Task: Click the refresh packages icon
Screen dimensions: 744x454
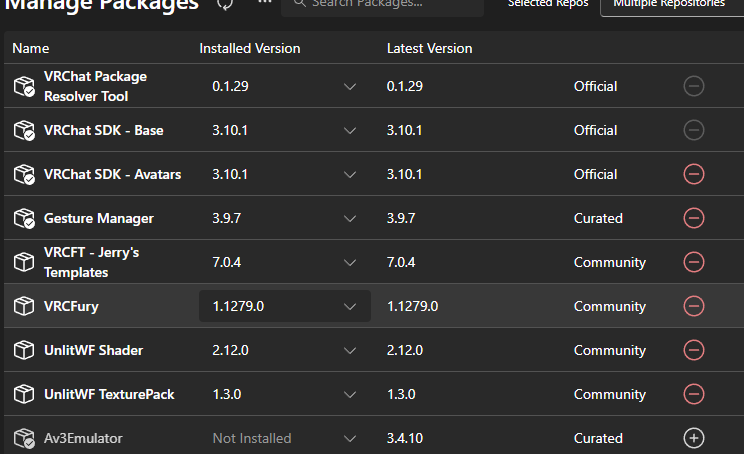Action: (x=226, y=4)
